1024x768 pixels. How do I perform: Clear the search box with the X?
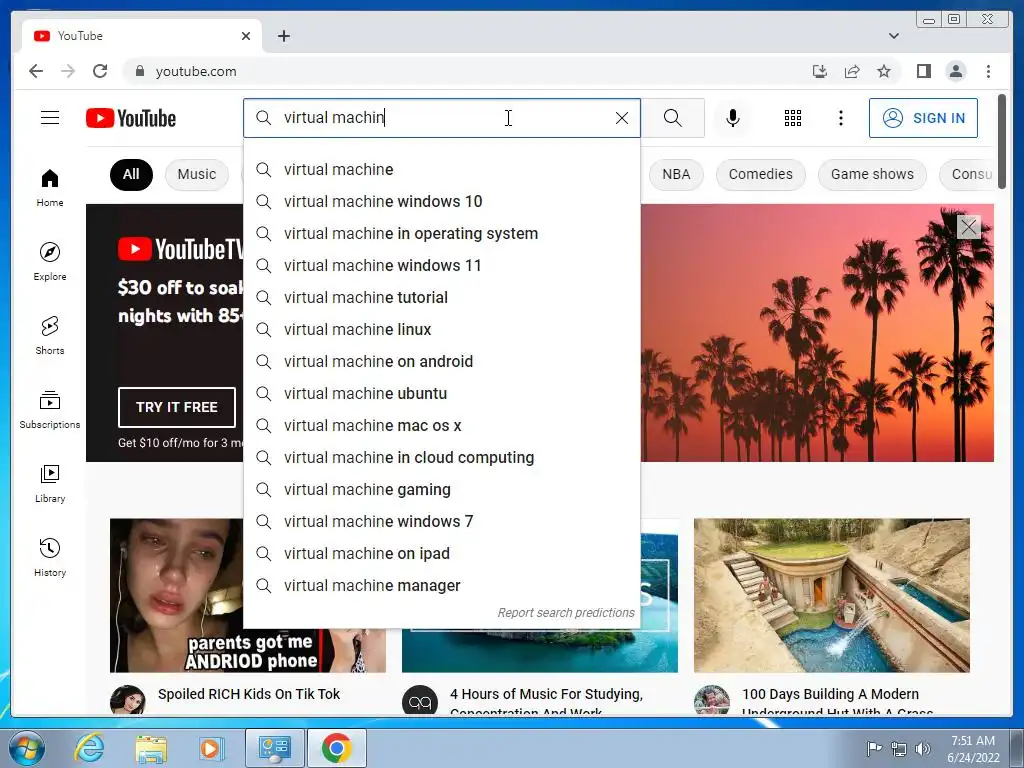[622, 118]
